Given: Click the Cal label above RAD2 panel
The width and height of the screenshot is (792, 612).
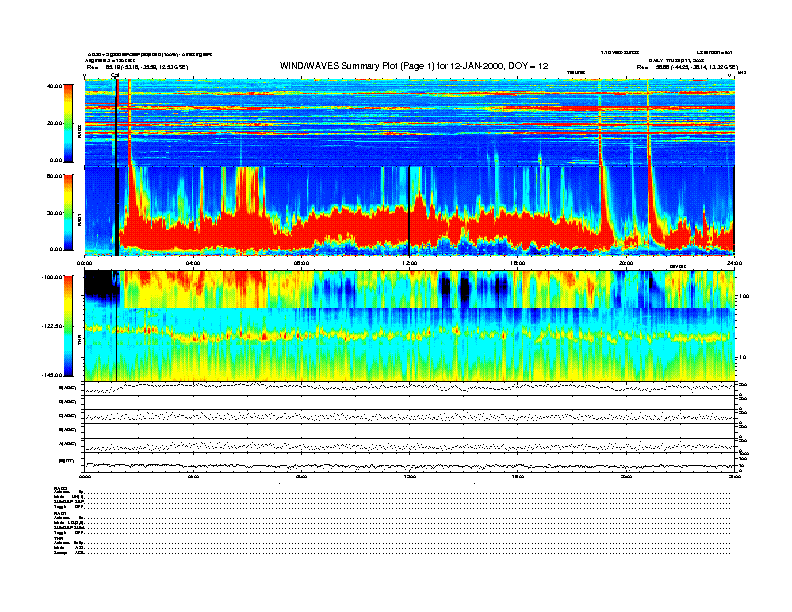Looking at the screenshot, I should [x=115, y=75].
